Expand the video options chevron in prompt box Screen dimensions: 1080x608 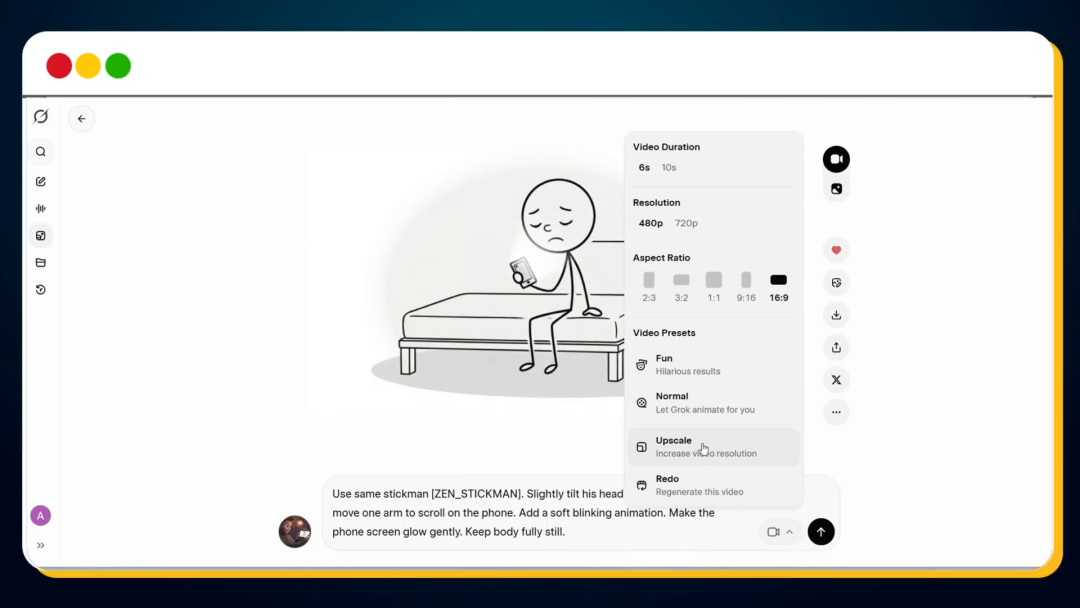789,532
